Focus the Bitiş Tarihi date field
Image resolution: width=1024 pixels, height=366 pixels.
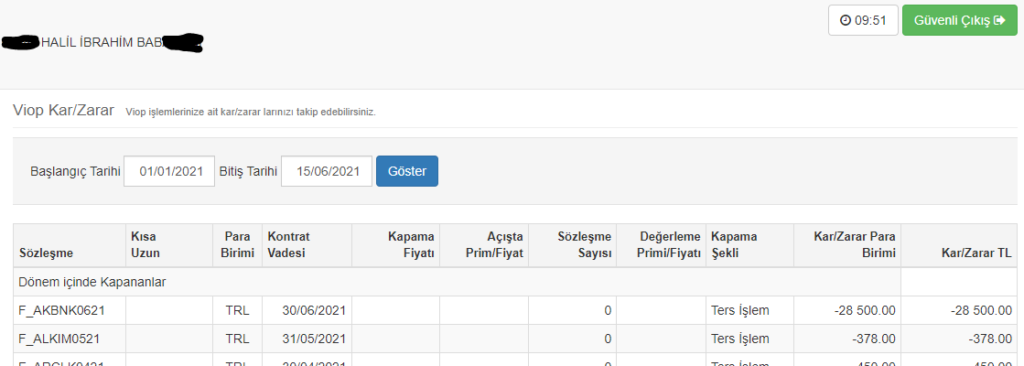(327, 171)
